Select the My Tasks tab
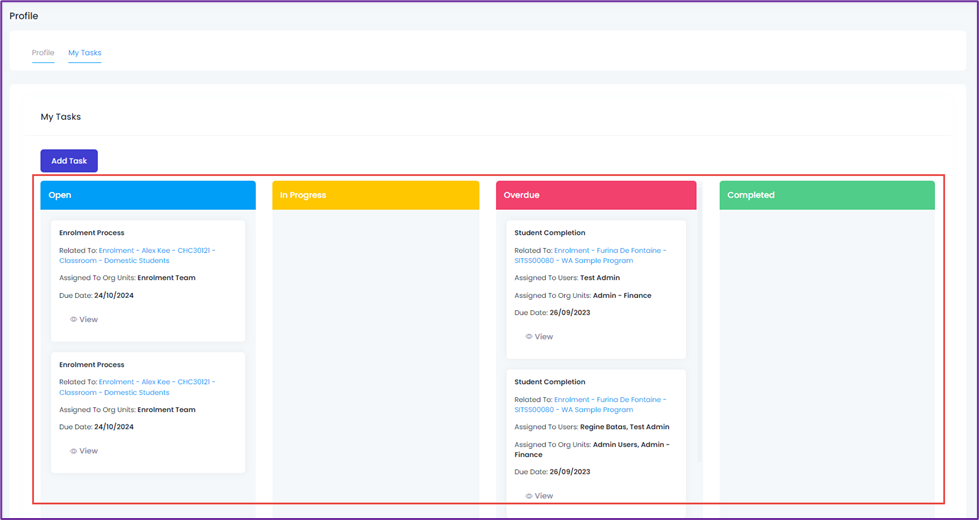This screenshot has width=979, height=520. tap(85, 53)
